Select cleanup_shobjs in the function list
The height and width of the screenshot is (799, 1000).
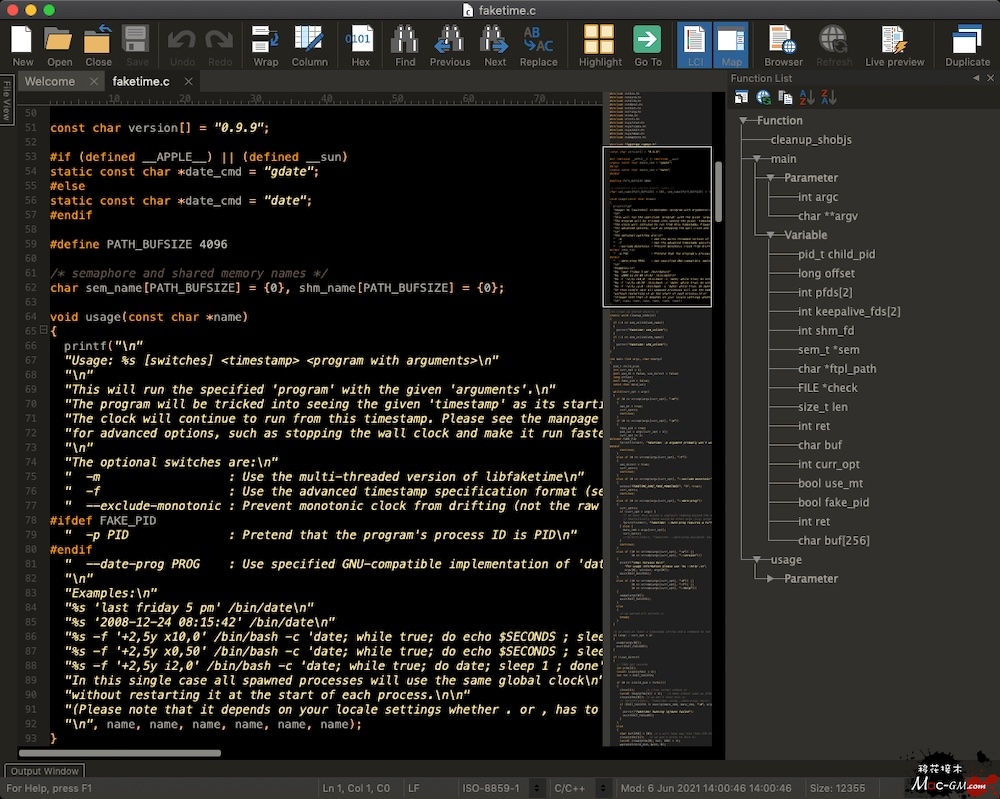811,140
